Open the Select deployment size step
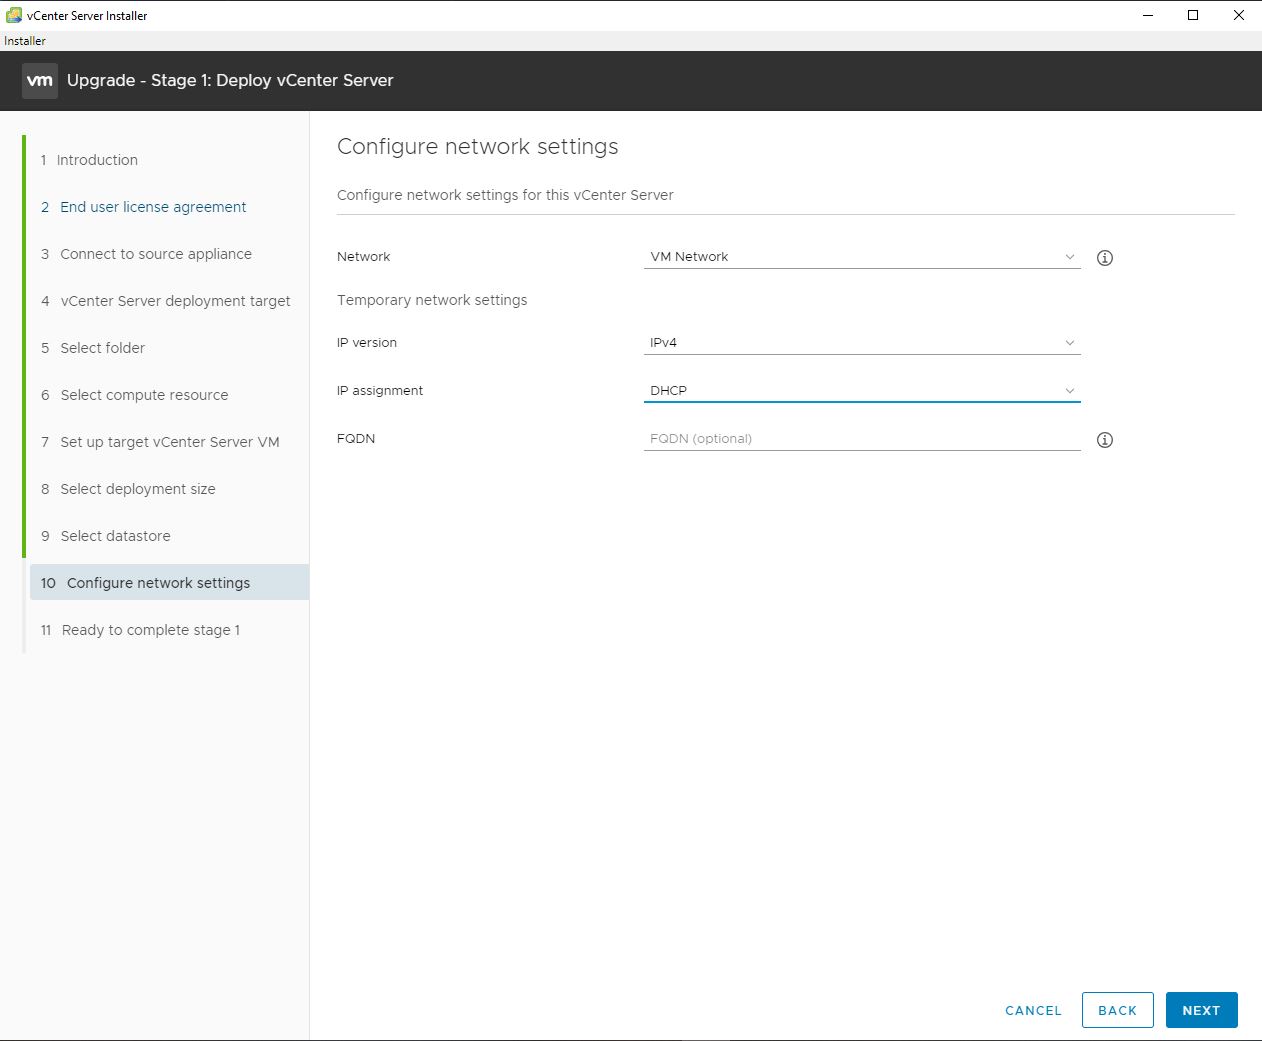The height and width of the screenshot is (1041, 1262). [128, 489]
